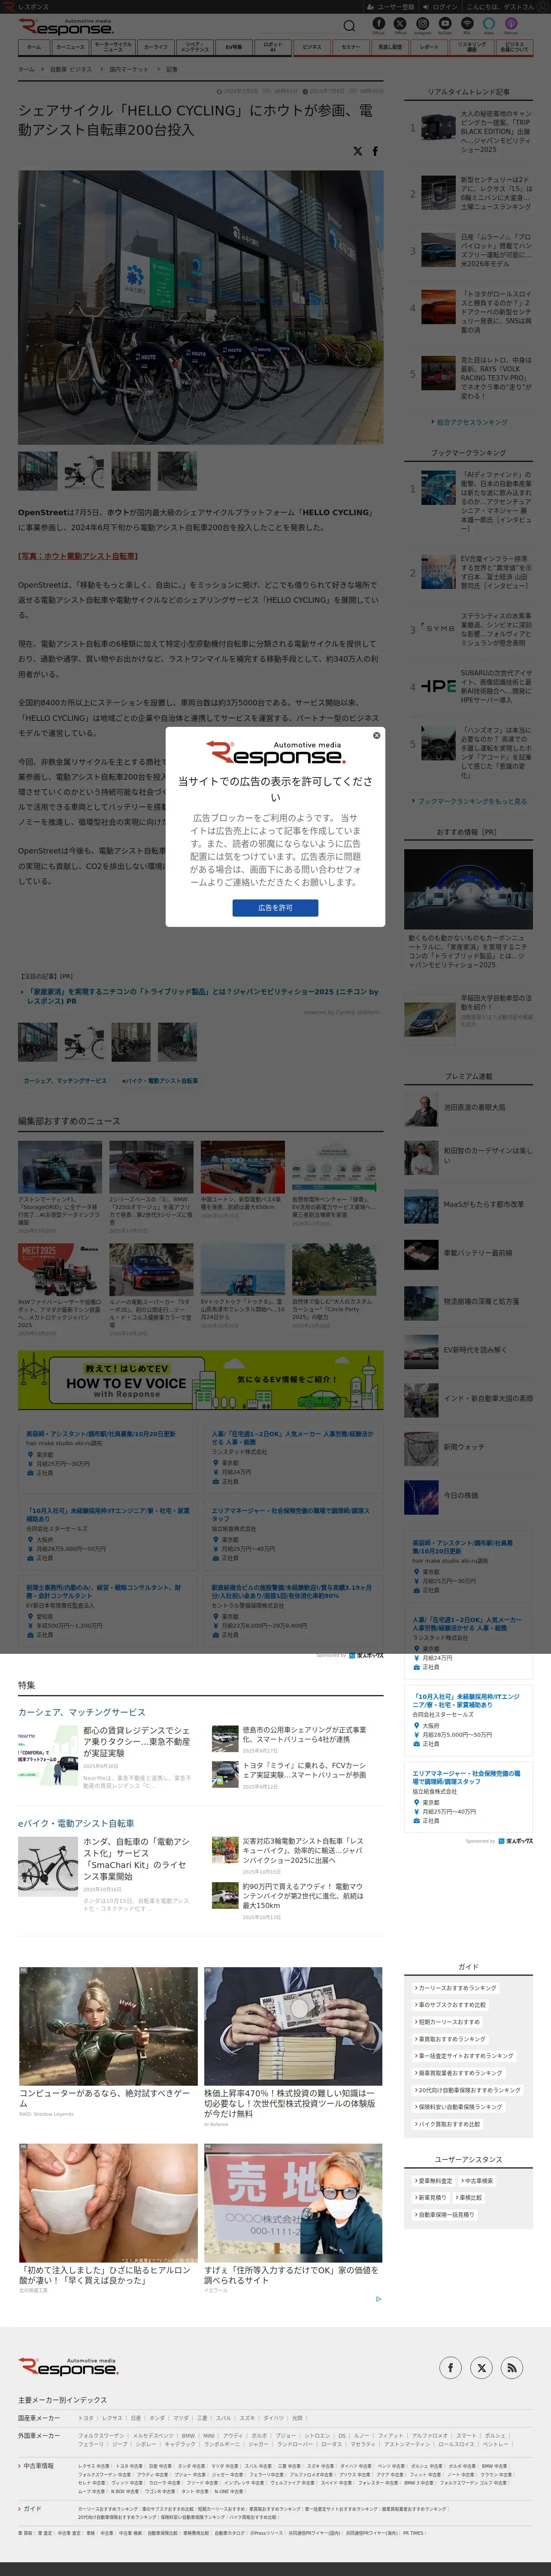Open the eバイク・電動アシスト自転車 tag
The image size is (551, 2576).
(160, 1080)
